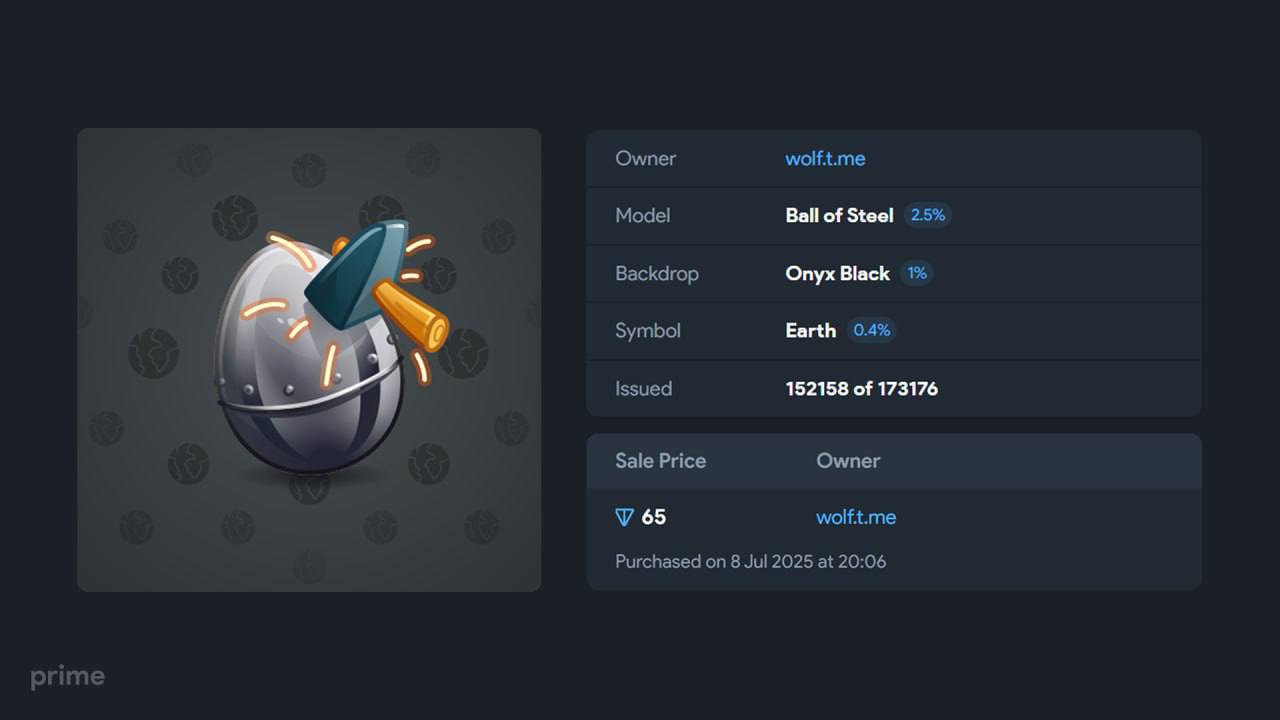Click the 0.4% rarity badge for Symbol
This screenshot has width=1280, height=720.
click(872, 330)
